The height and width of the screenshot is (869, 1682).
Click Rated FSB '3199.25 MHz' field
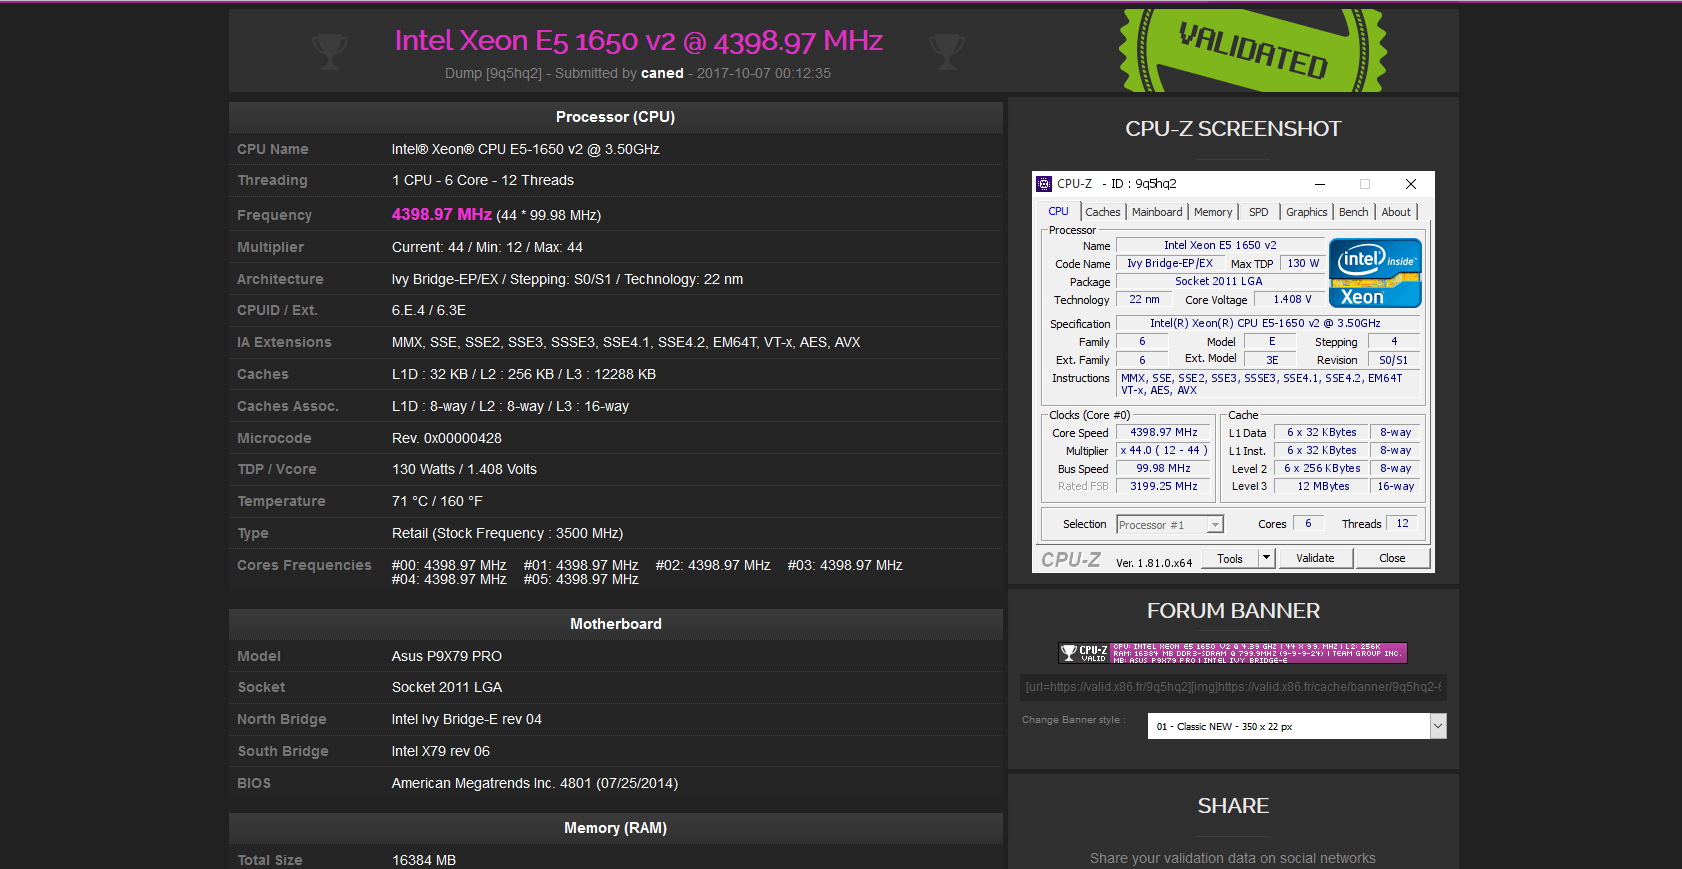pos(1164,486)
